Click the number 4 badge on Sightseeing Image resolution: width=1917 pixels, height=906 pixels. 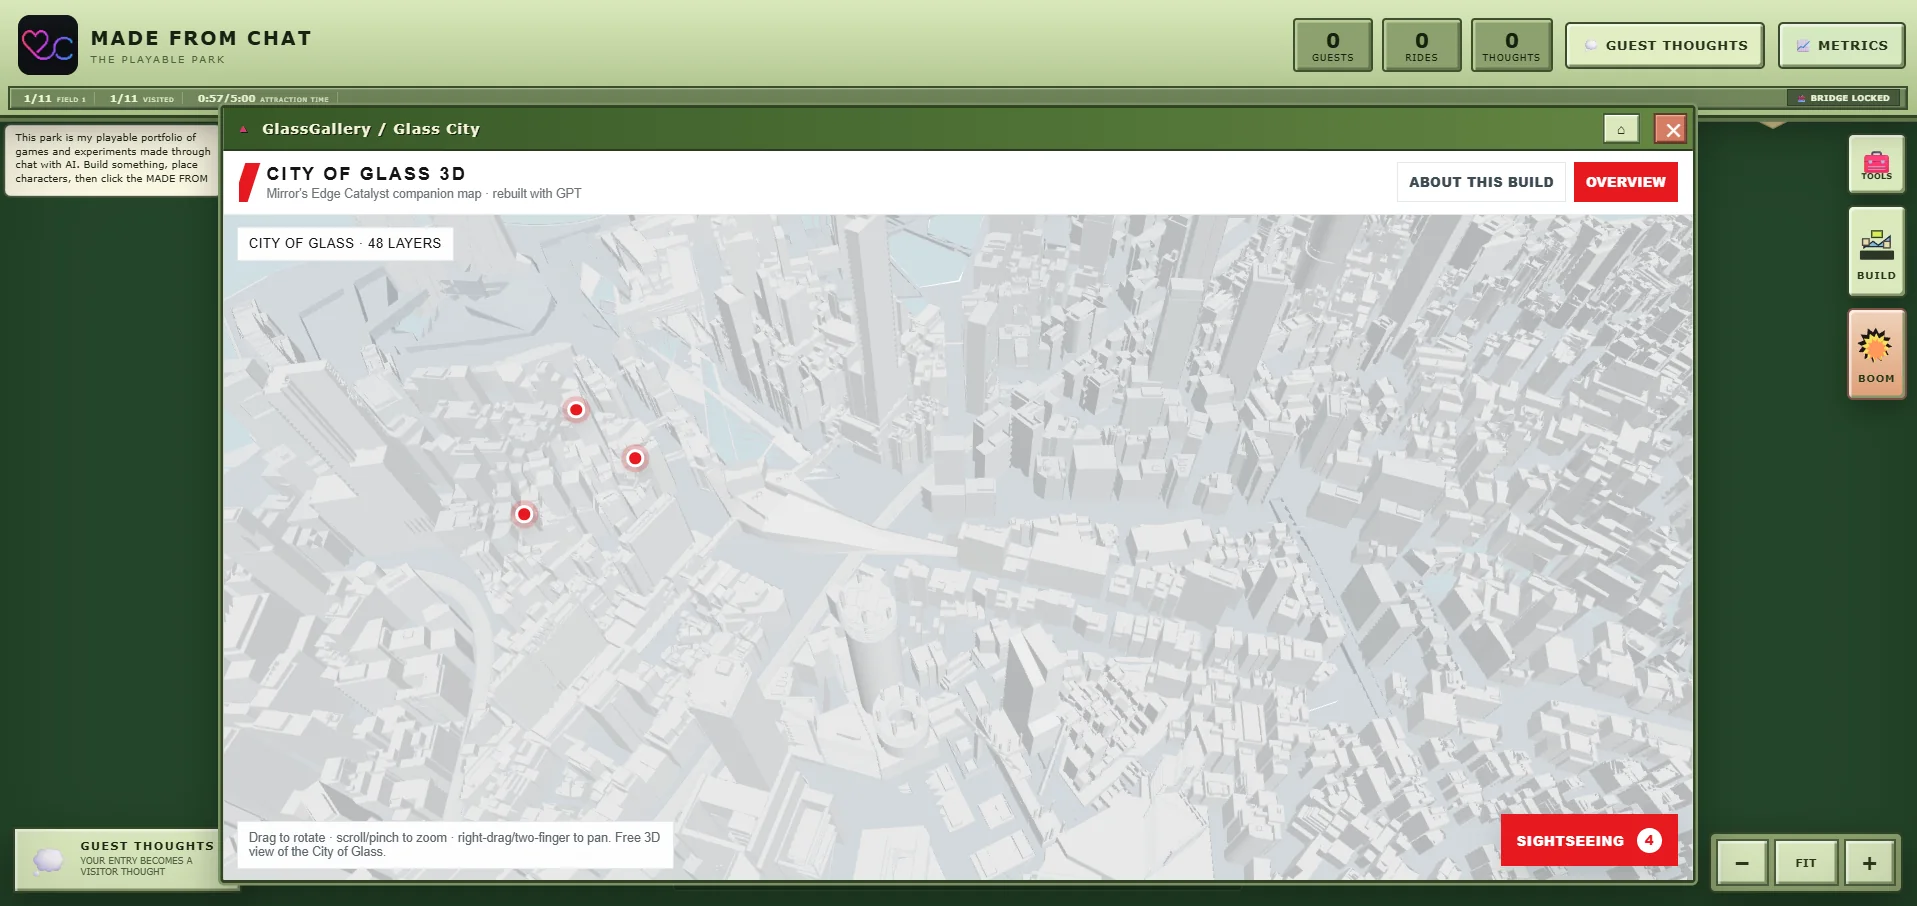click(x=1649, y=840)
